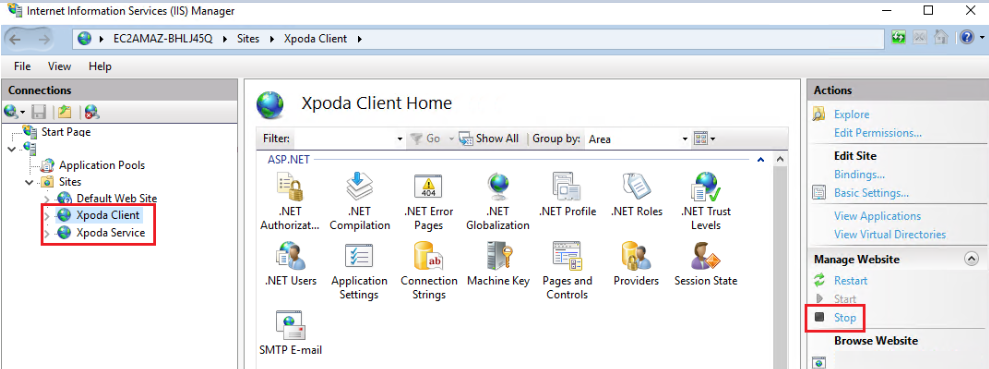
Task: Select Default Web Site tree item
Action: pos(117,199)
